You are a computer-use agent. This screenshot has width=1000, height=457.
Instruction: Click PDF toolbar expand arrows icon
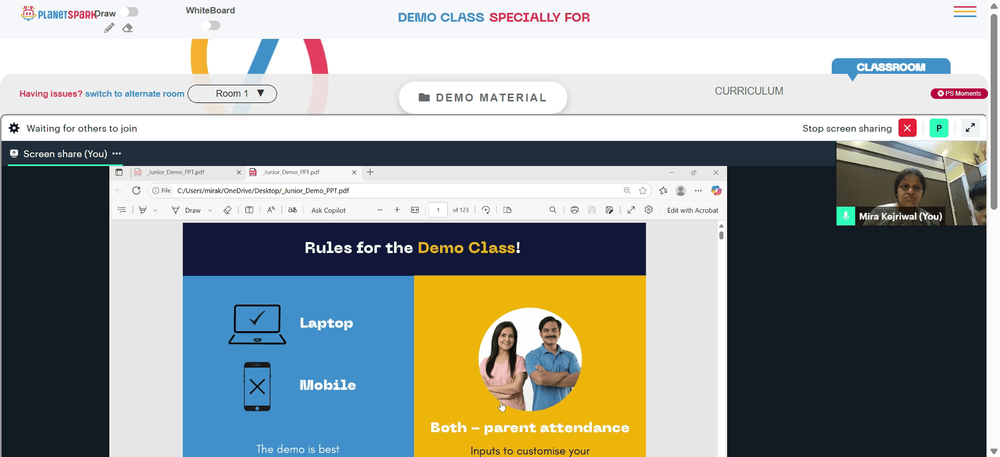tap(631, 210)
